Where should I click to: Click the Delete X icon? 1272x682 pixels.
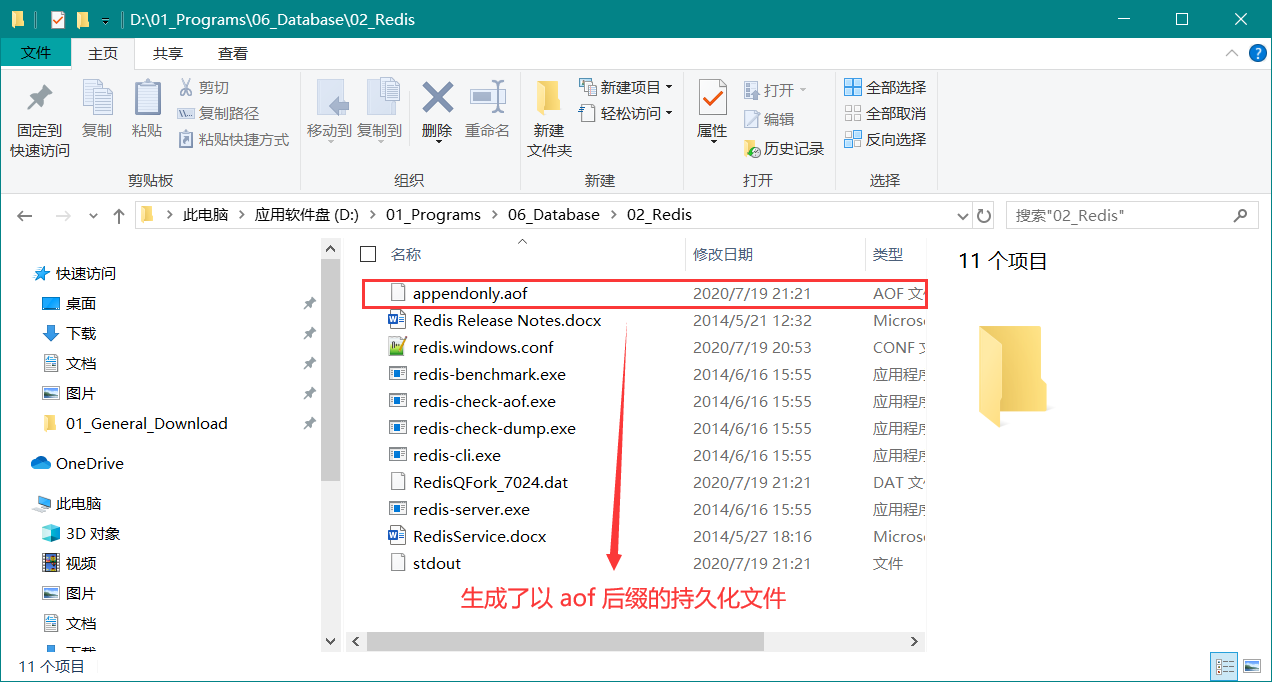pyautogui.click(x=437, y=100)
